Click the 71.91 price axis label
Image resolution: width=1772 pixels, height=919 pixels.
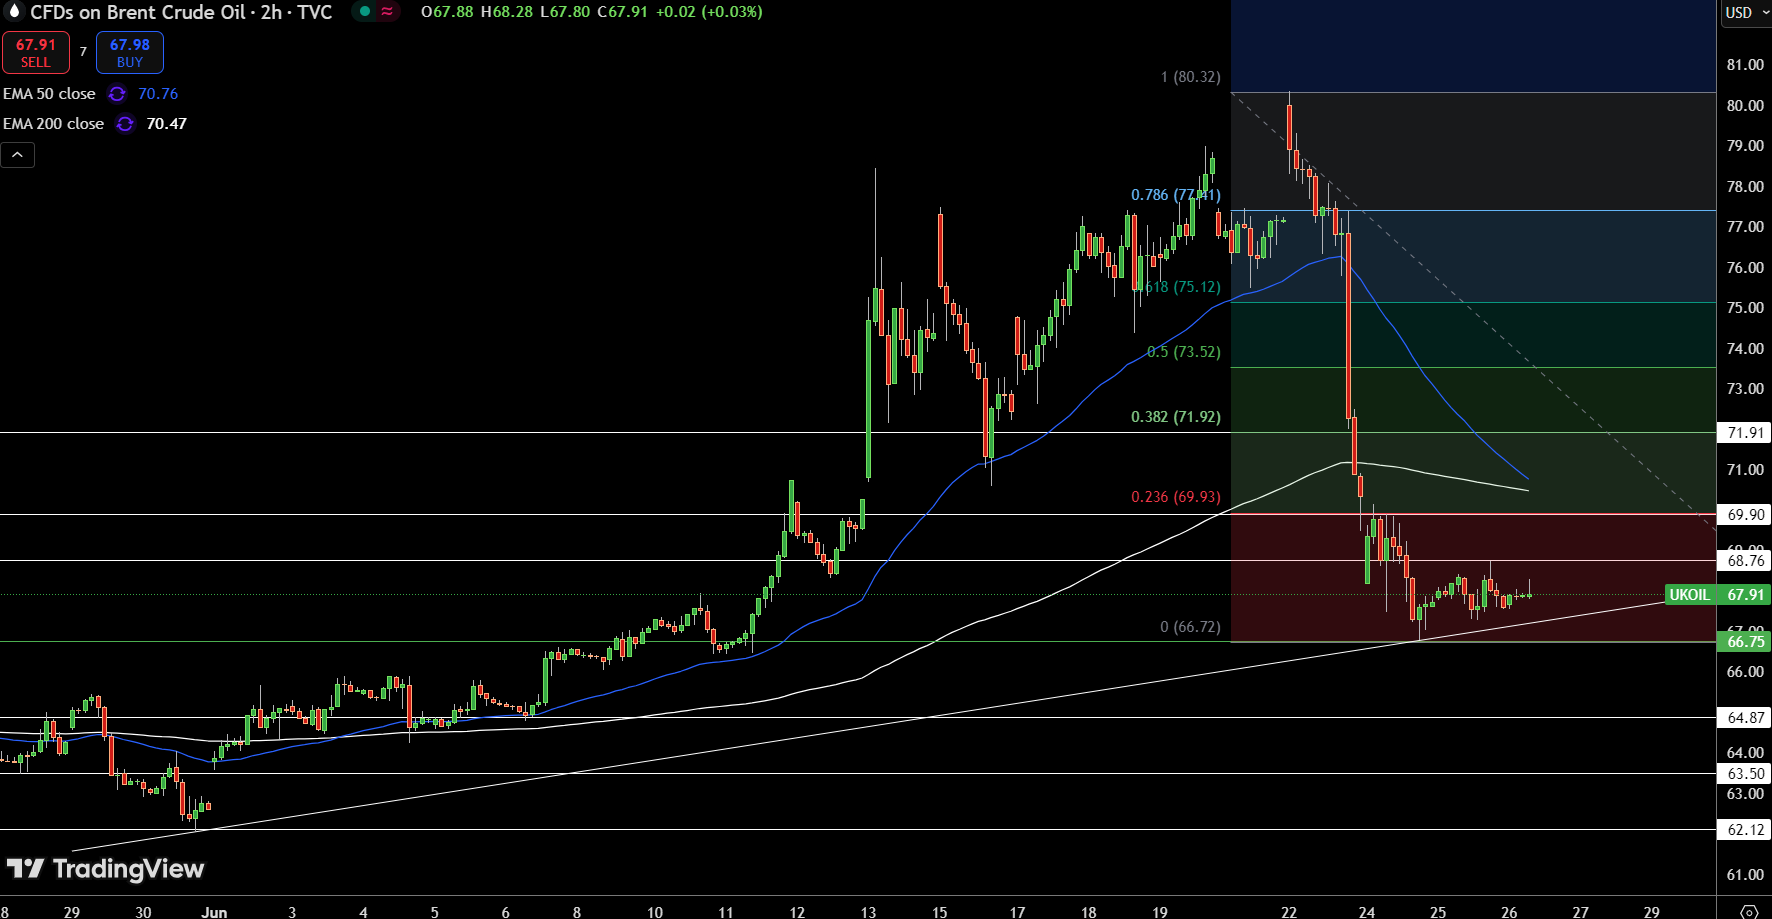pyautogui.click(x=1745, y=433)
